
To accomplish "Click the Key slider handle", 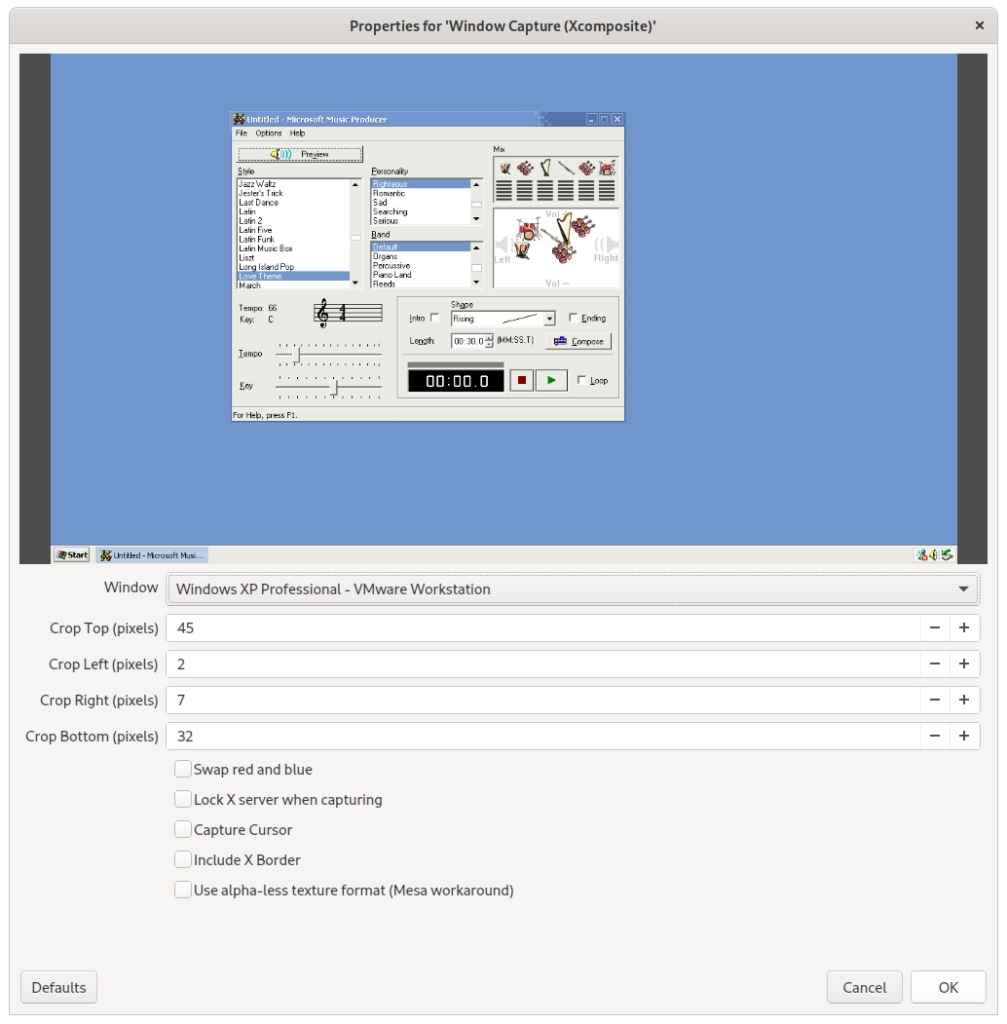I will [335, 387].
